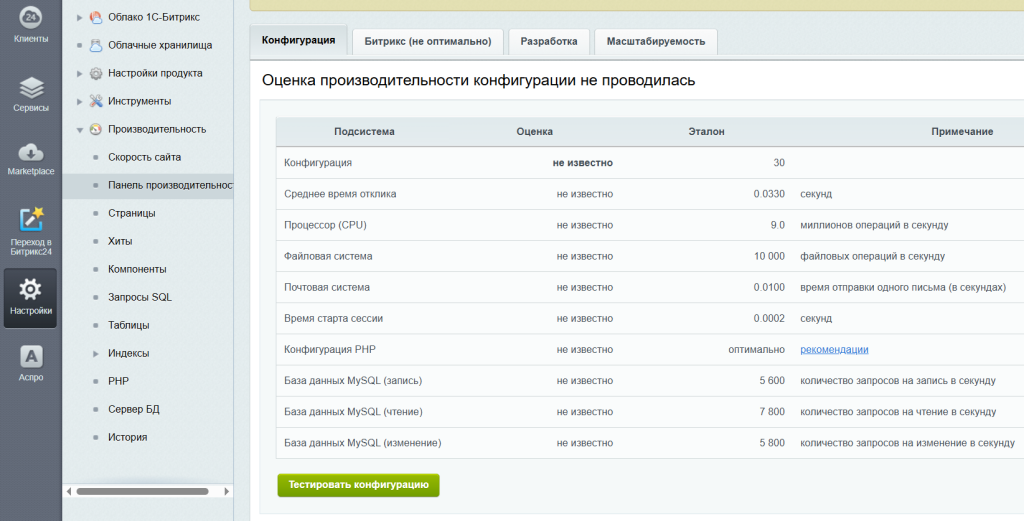Select Запросы SQL in the tree

[139, 297]
